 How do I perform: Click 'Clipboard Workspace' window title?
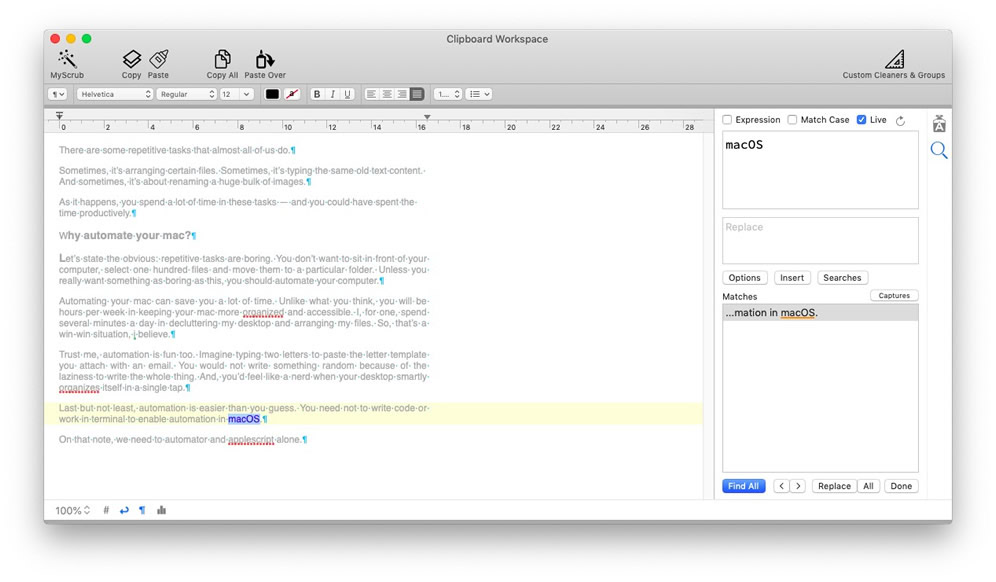coord(497,39)
